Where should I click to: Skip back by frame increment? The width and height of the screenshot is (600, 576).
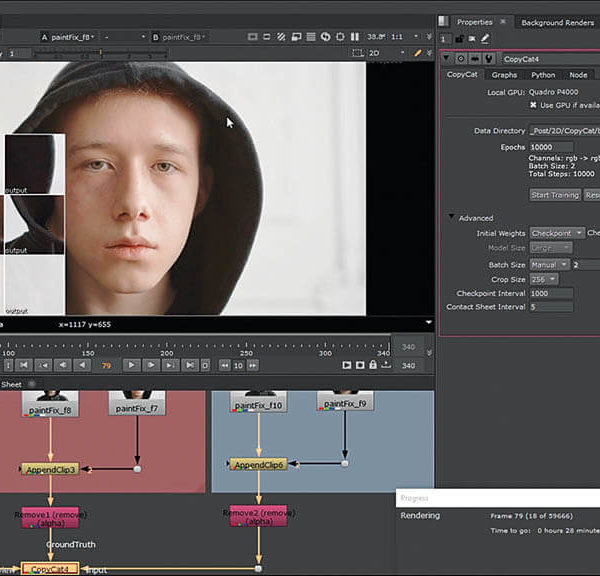(225, 366)
